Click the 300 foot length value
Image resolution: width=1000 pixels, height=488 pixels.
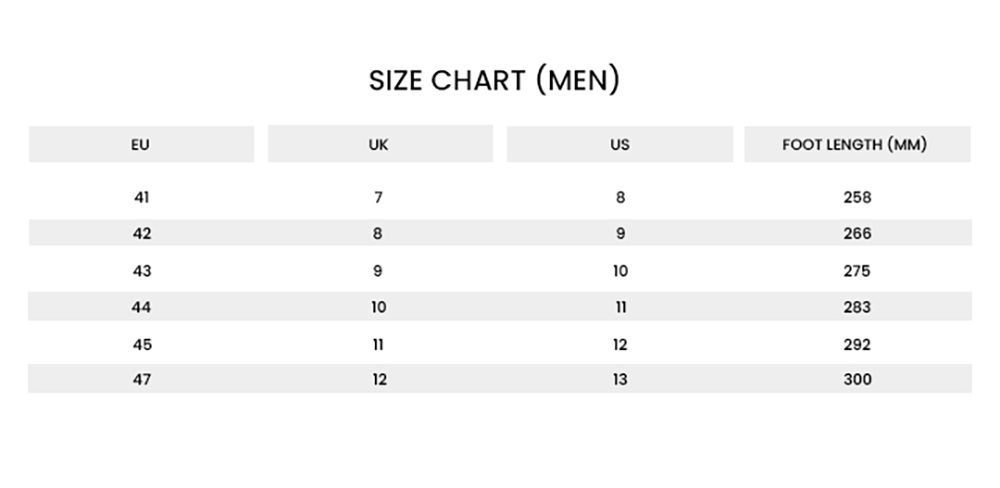click(x=857, y=380)
